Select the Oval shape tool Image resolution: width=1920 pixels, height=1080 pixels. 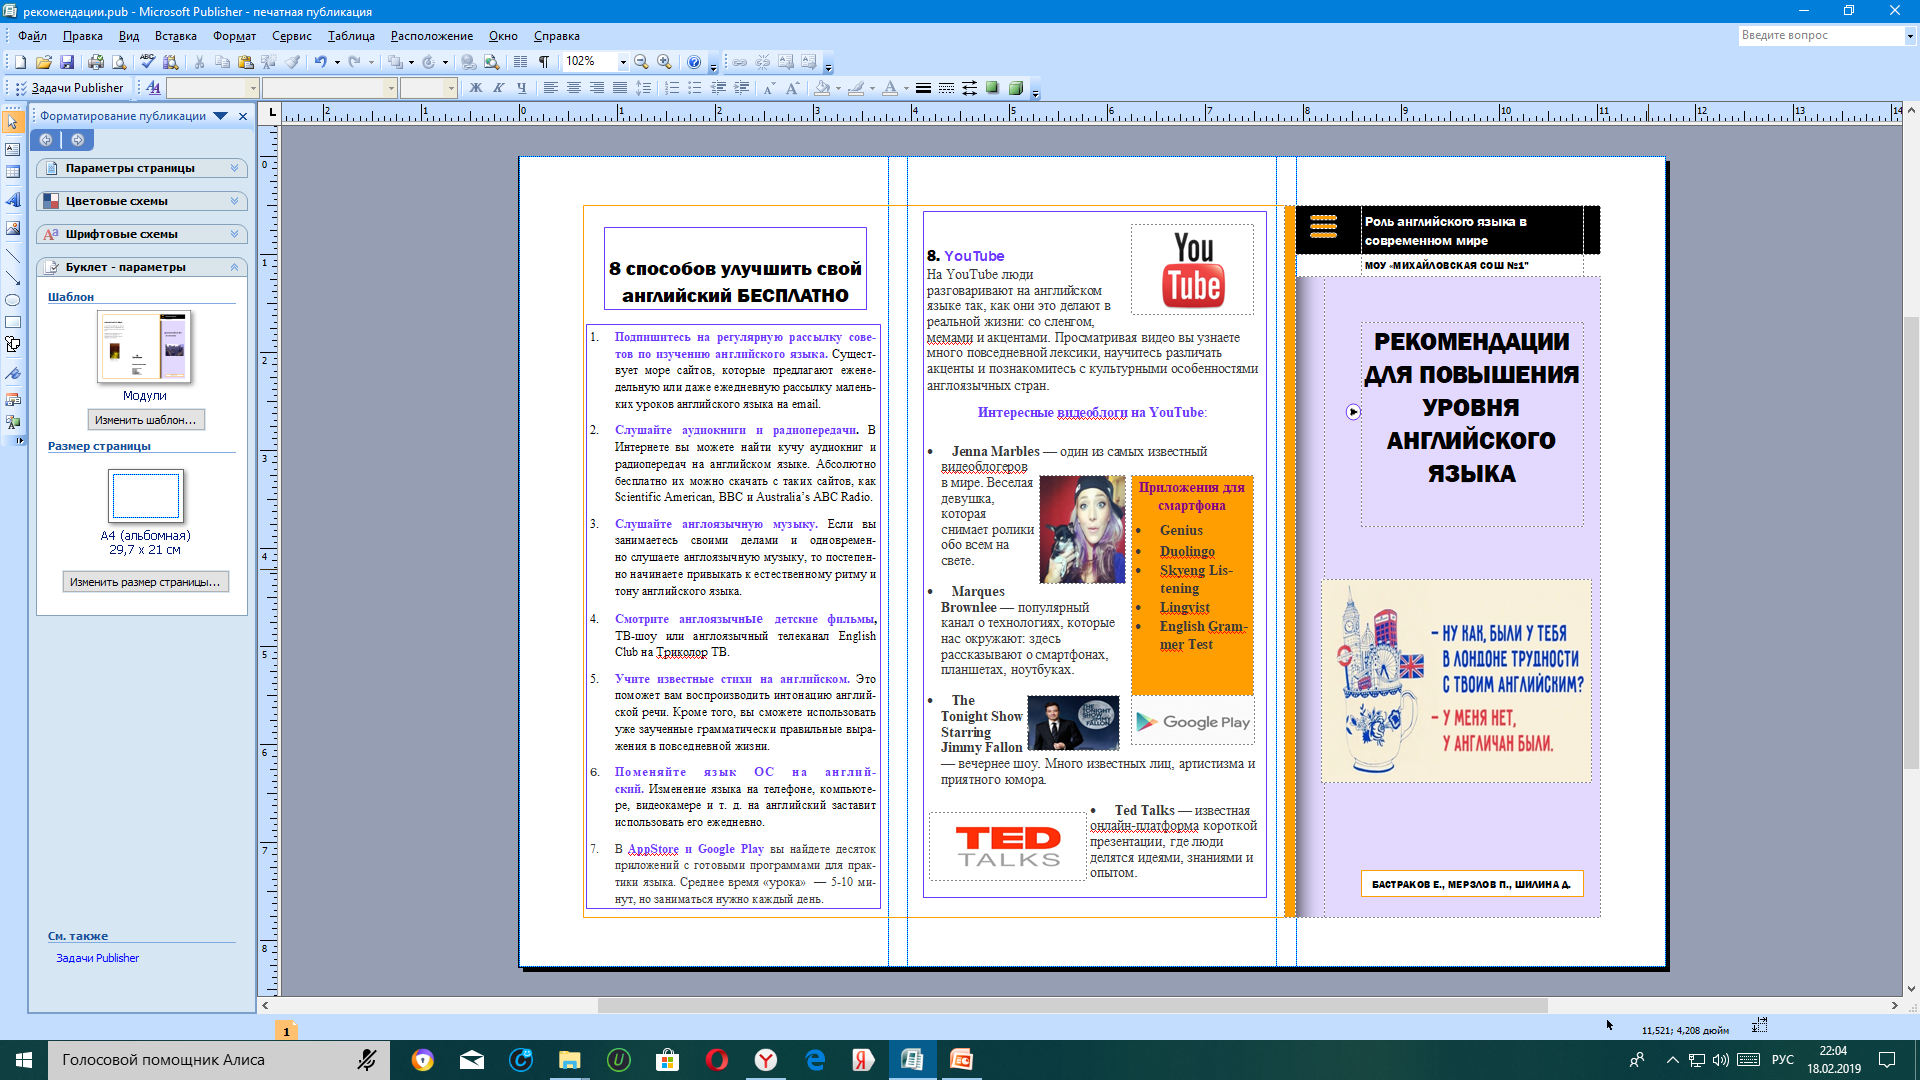pyautogui.click(x=13, y=300)
